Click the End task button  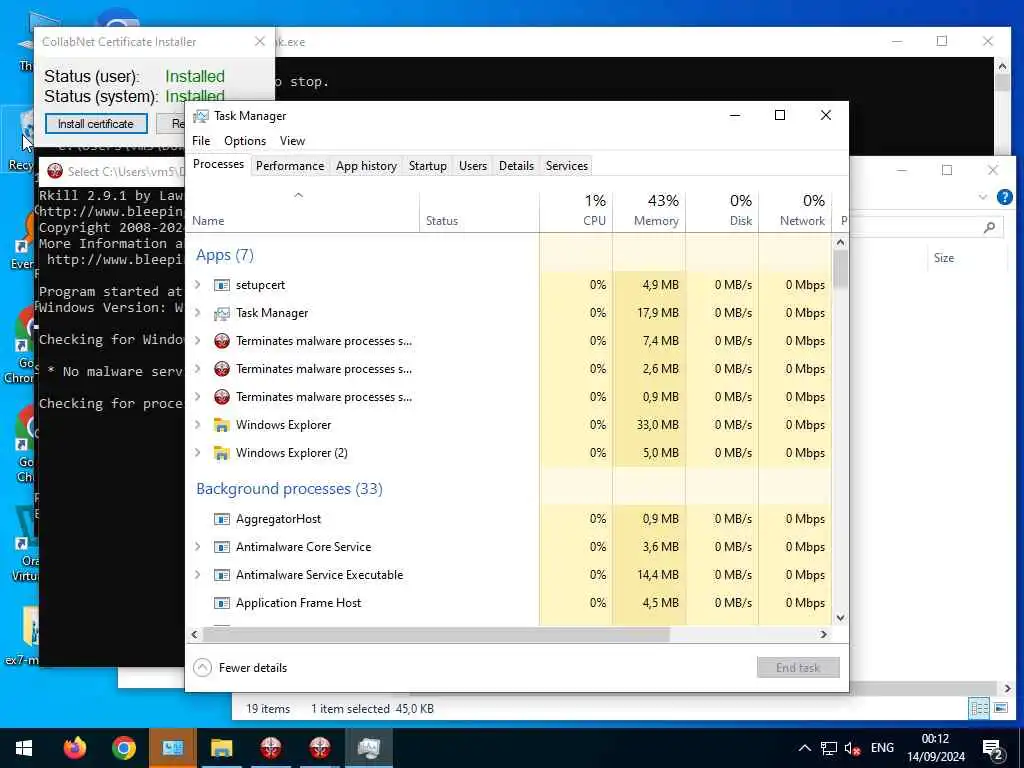[x=798, y=667]
